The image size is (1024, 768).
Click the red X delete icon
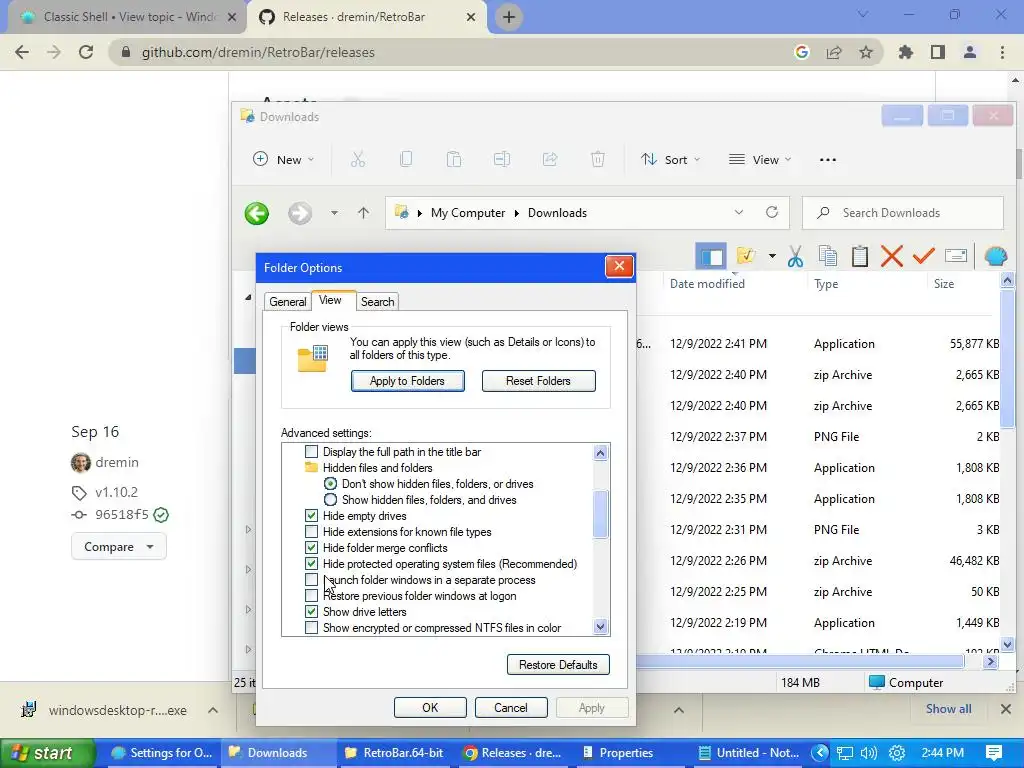click(x=891, y=256)
